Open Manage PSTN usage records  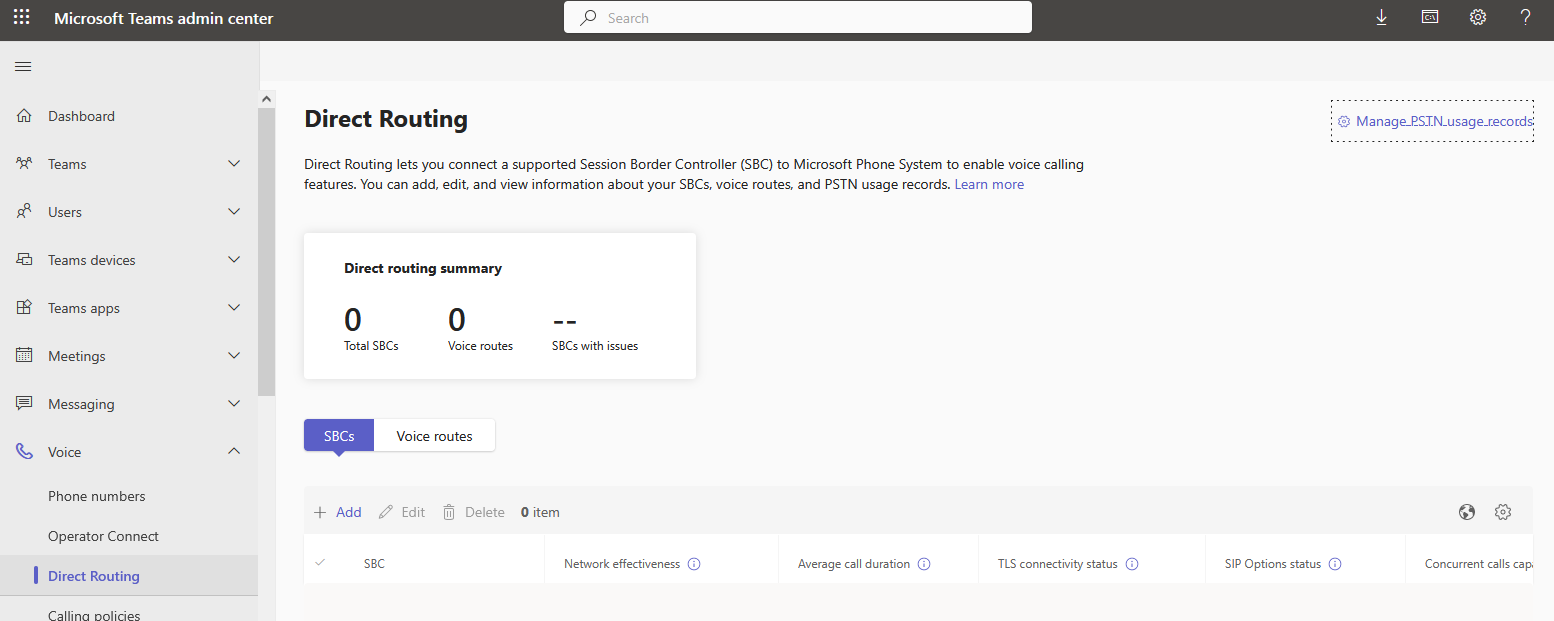click(1432, 121)
